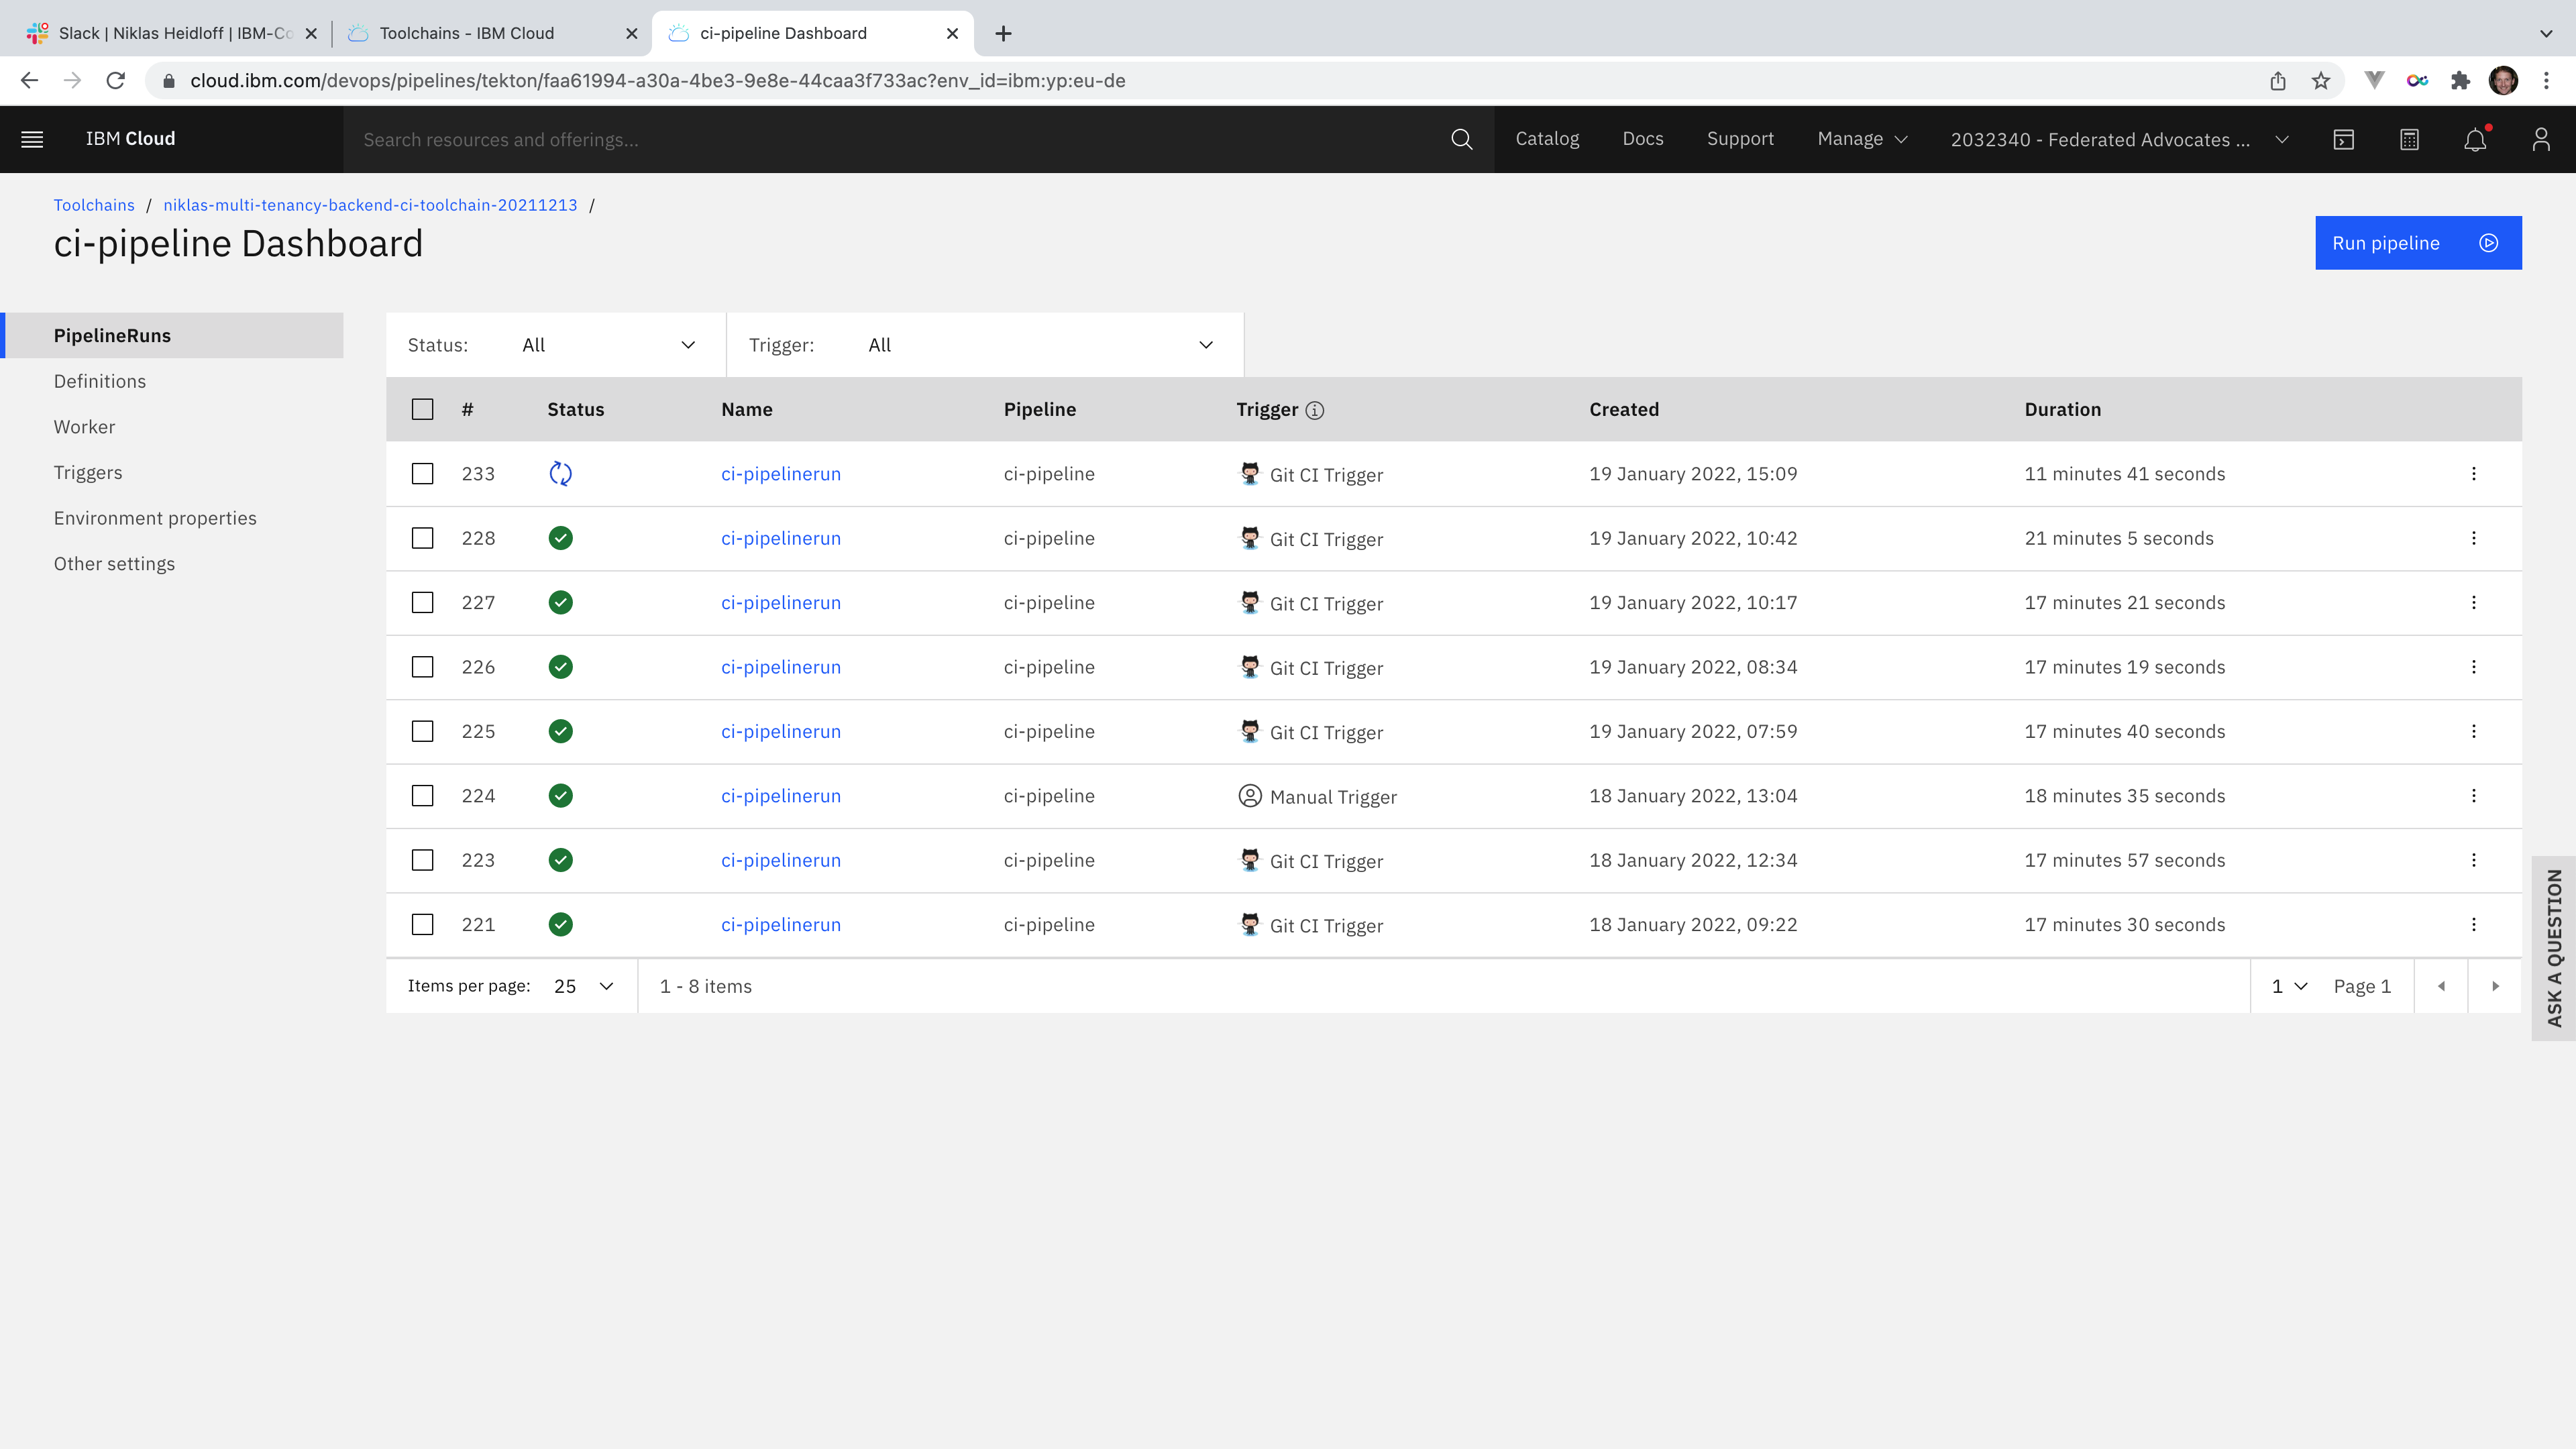This screenshot has width=2576, height=1449.
Task: Switch to the Toolchains - IBM Cloud tab
Action: (x=467, y=33)
